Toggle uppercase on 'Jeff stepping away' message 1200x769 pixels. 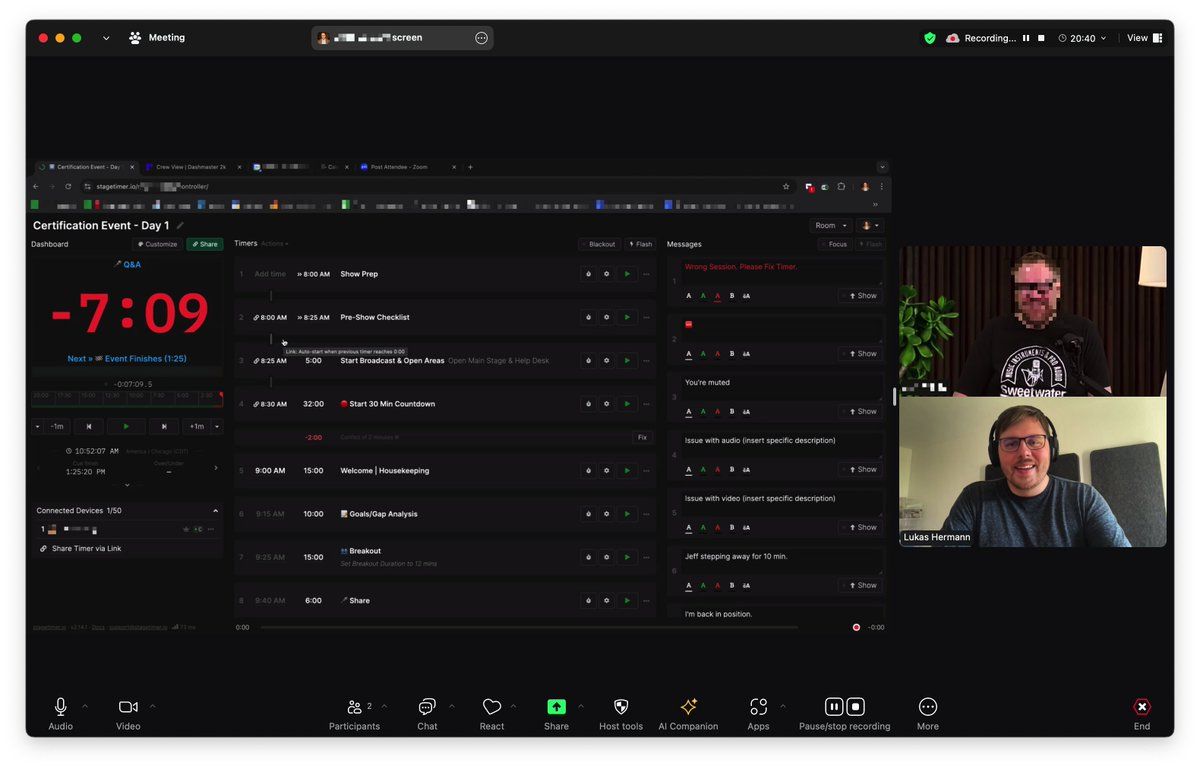(747, 585)
